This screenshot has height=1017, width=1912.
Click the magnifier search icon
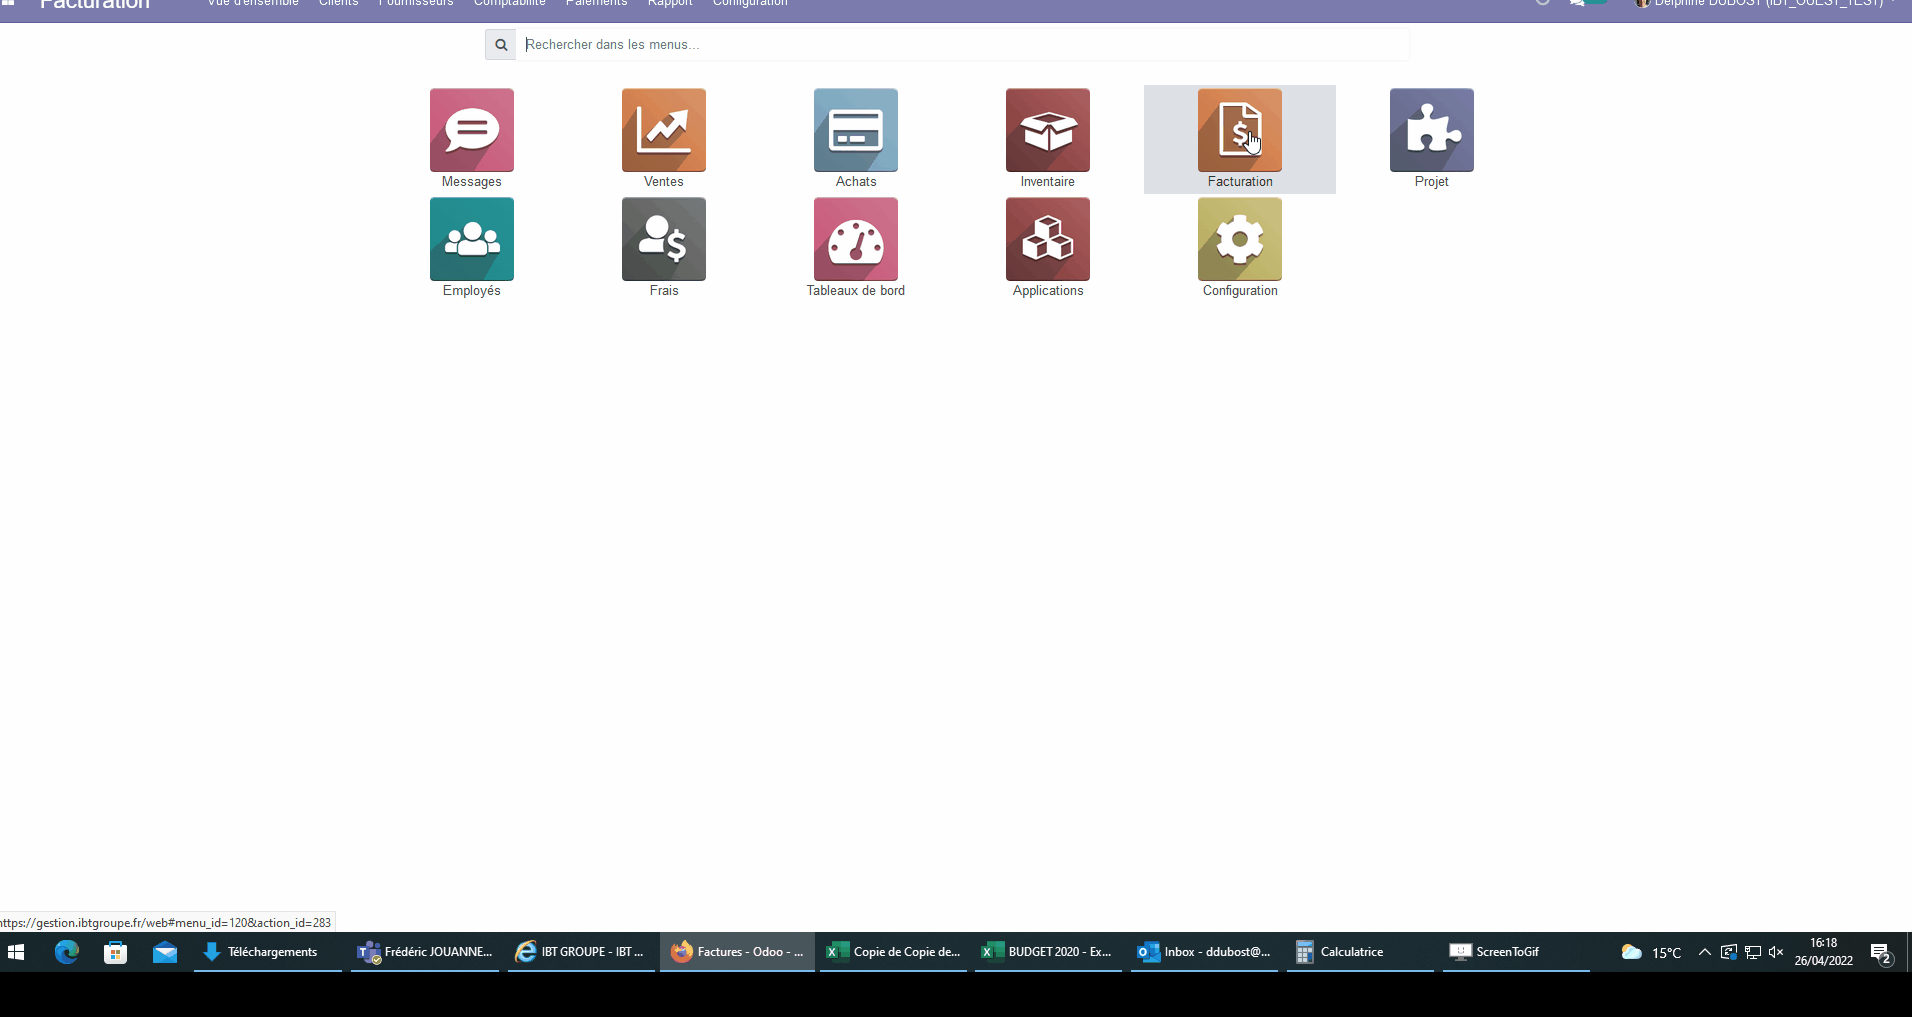501,45
